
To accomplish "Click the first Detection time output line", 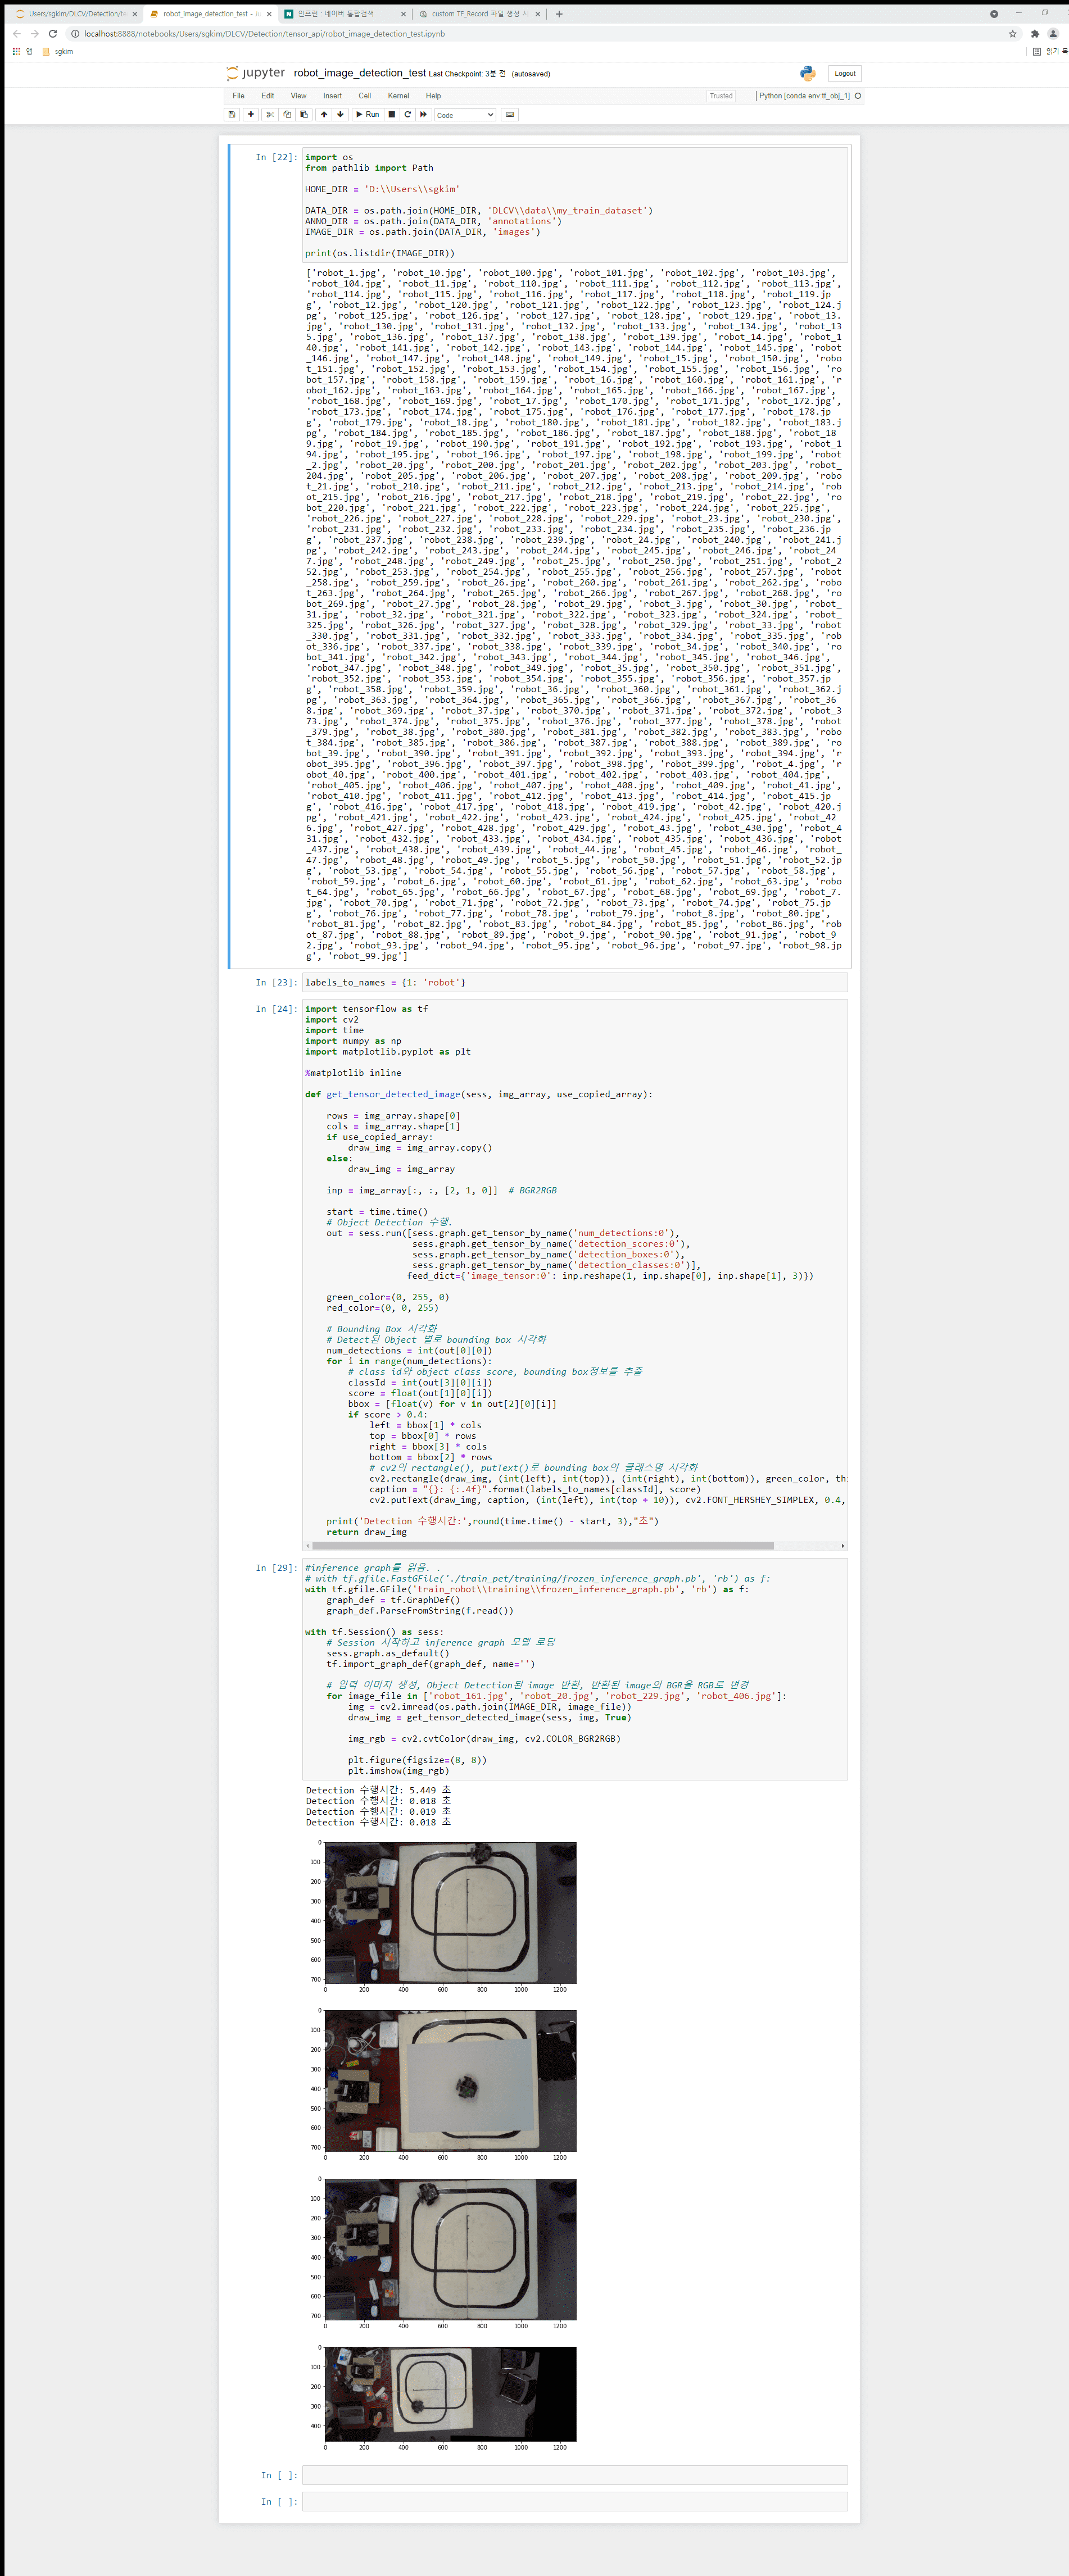I will point(378,1790).
